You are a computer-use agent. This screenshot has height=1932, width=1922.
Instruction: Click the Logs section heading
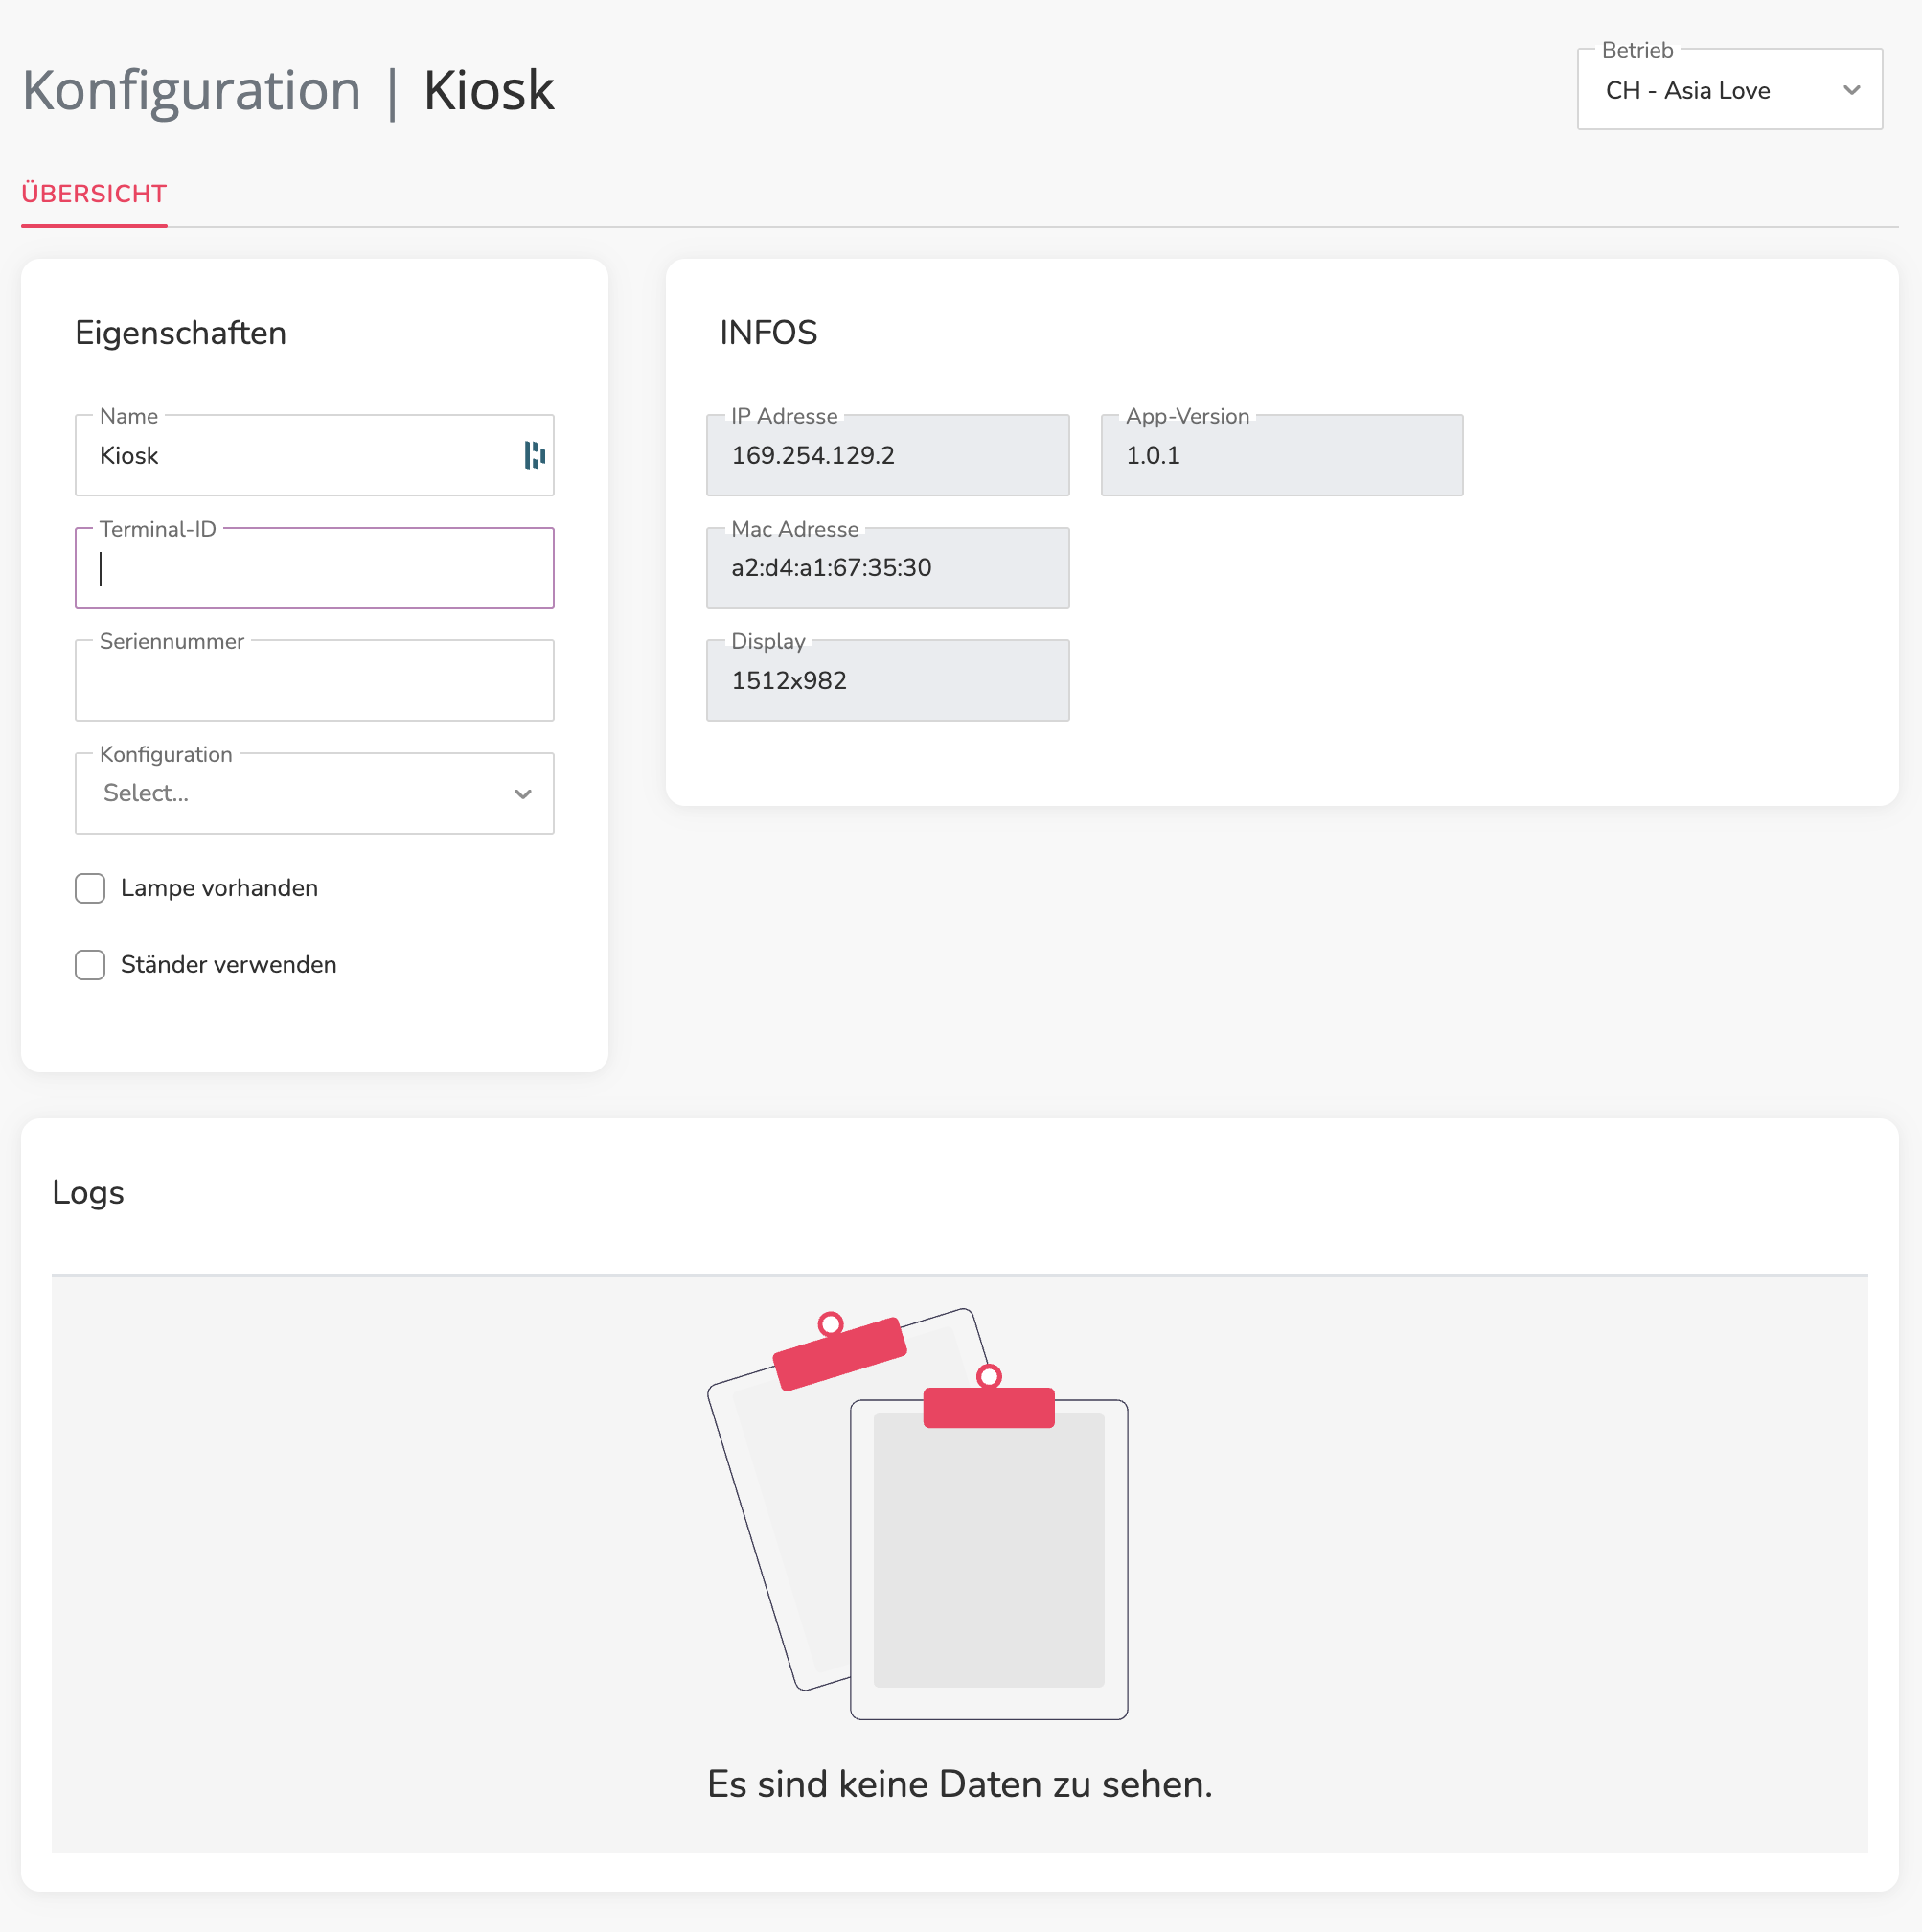[88, 1193]
